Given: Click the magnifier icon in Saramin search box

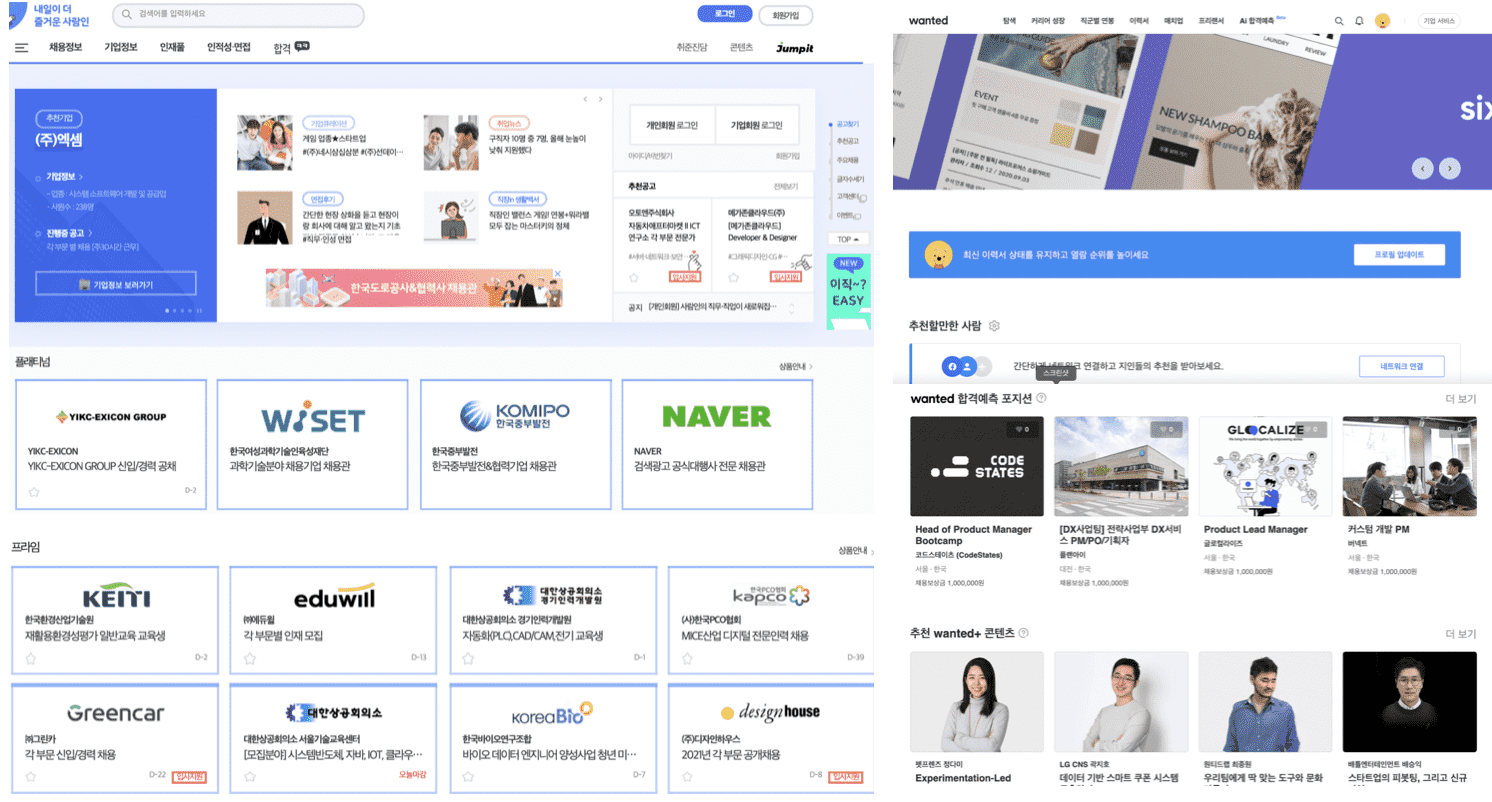Looking at the screenshot, I should pos(126,14).
